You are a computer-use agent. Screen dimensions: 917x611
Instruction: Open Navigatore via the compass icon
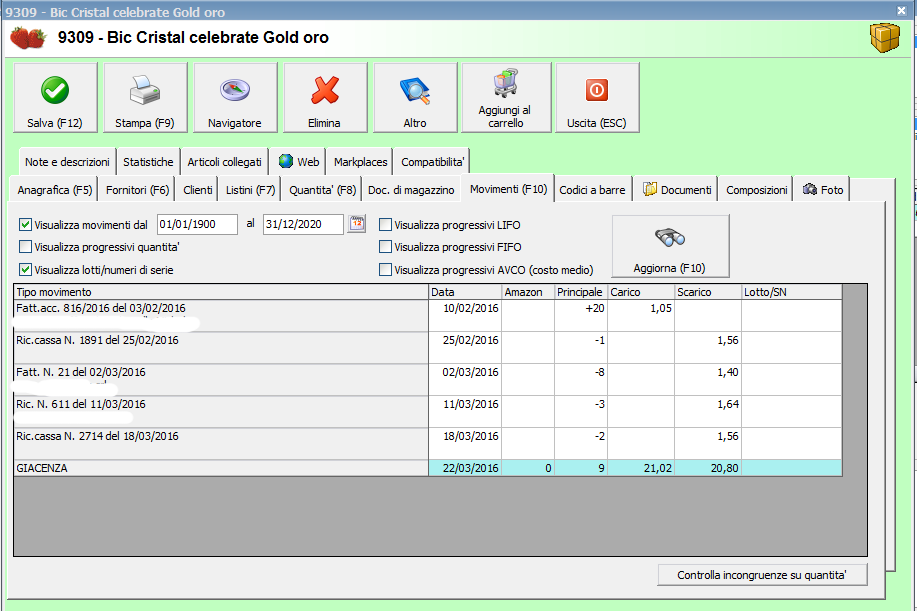235,90
